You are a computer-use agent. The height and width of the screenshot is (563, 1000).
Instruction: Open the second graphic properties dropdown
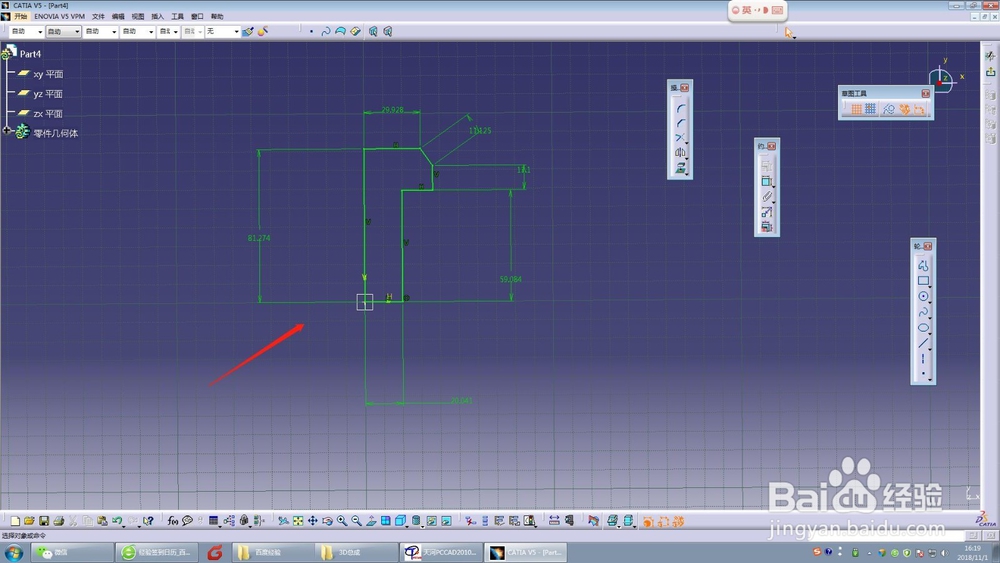(63, 31)
